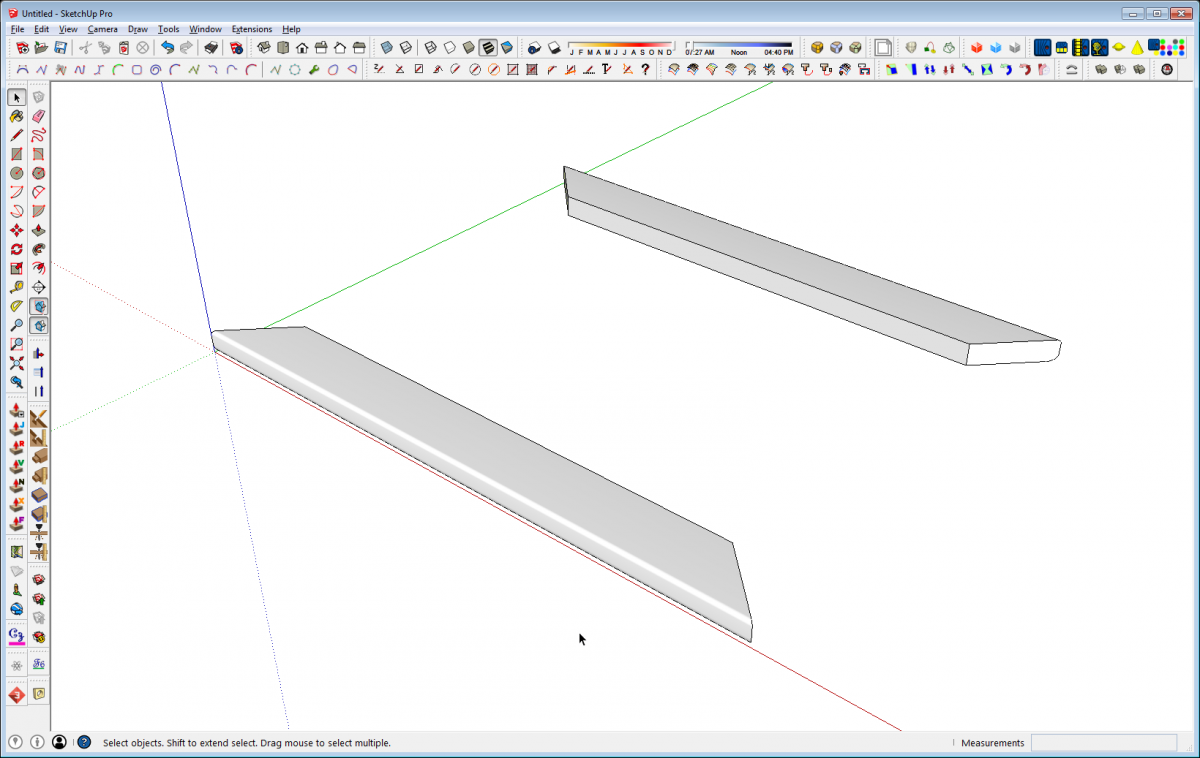This screenshot has width=1200, height=758.
Task: Click the Zoom Extents tool
Action: pos(17,363)
